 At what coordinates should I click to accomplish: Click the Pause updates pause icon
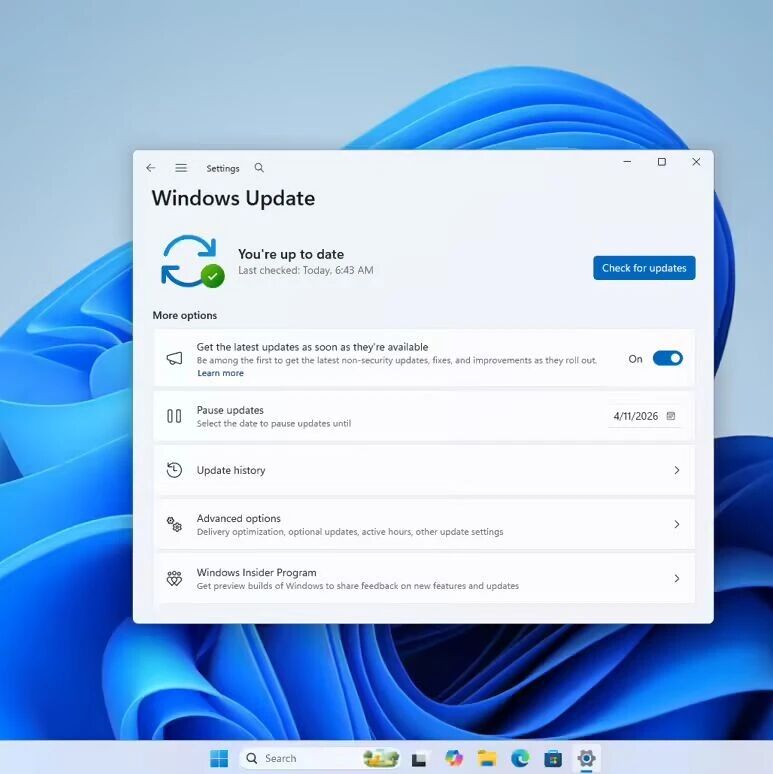click(x=174, y=416)
